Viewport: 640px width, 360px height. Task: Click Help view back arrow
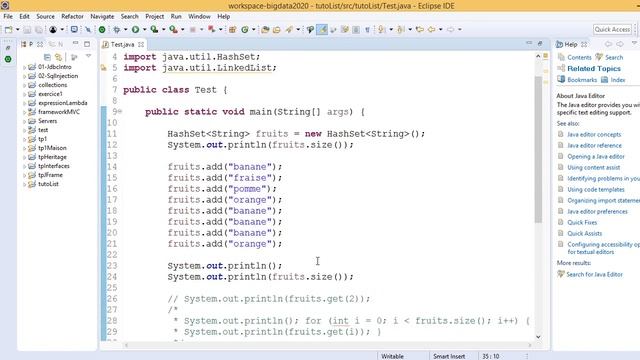click(x=608, y=44)
